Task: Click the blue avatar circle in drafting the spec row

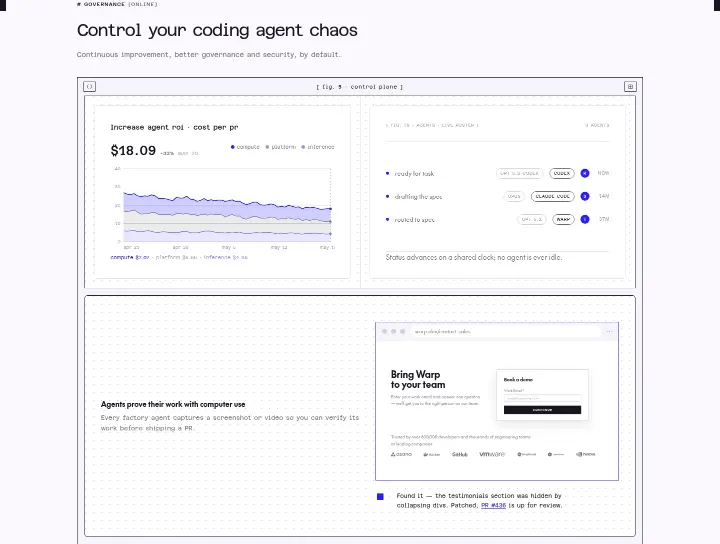Action: coord(585,196)
